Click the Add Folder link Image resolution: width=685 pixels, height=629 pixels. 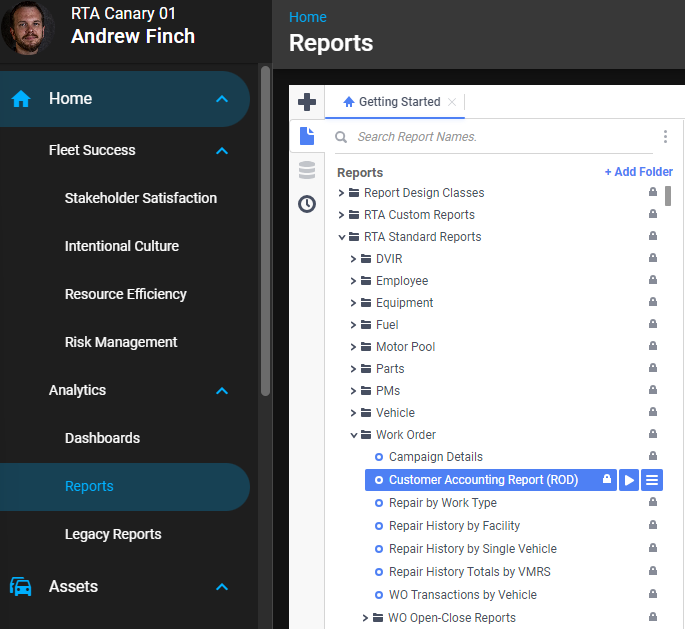pyautogui.click(x=638, y=172)
